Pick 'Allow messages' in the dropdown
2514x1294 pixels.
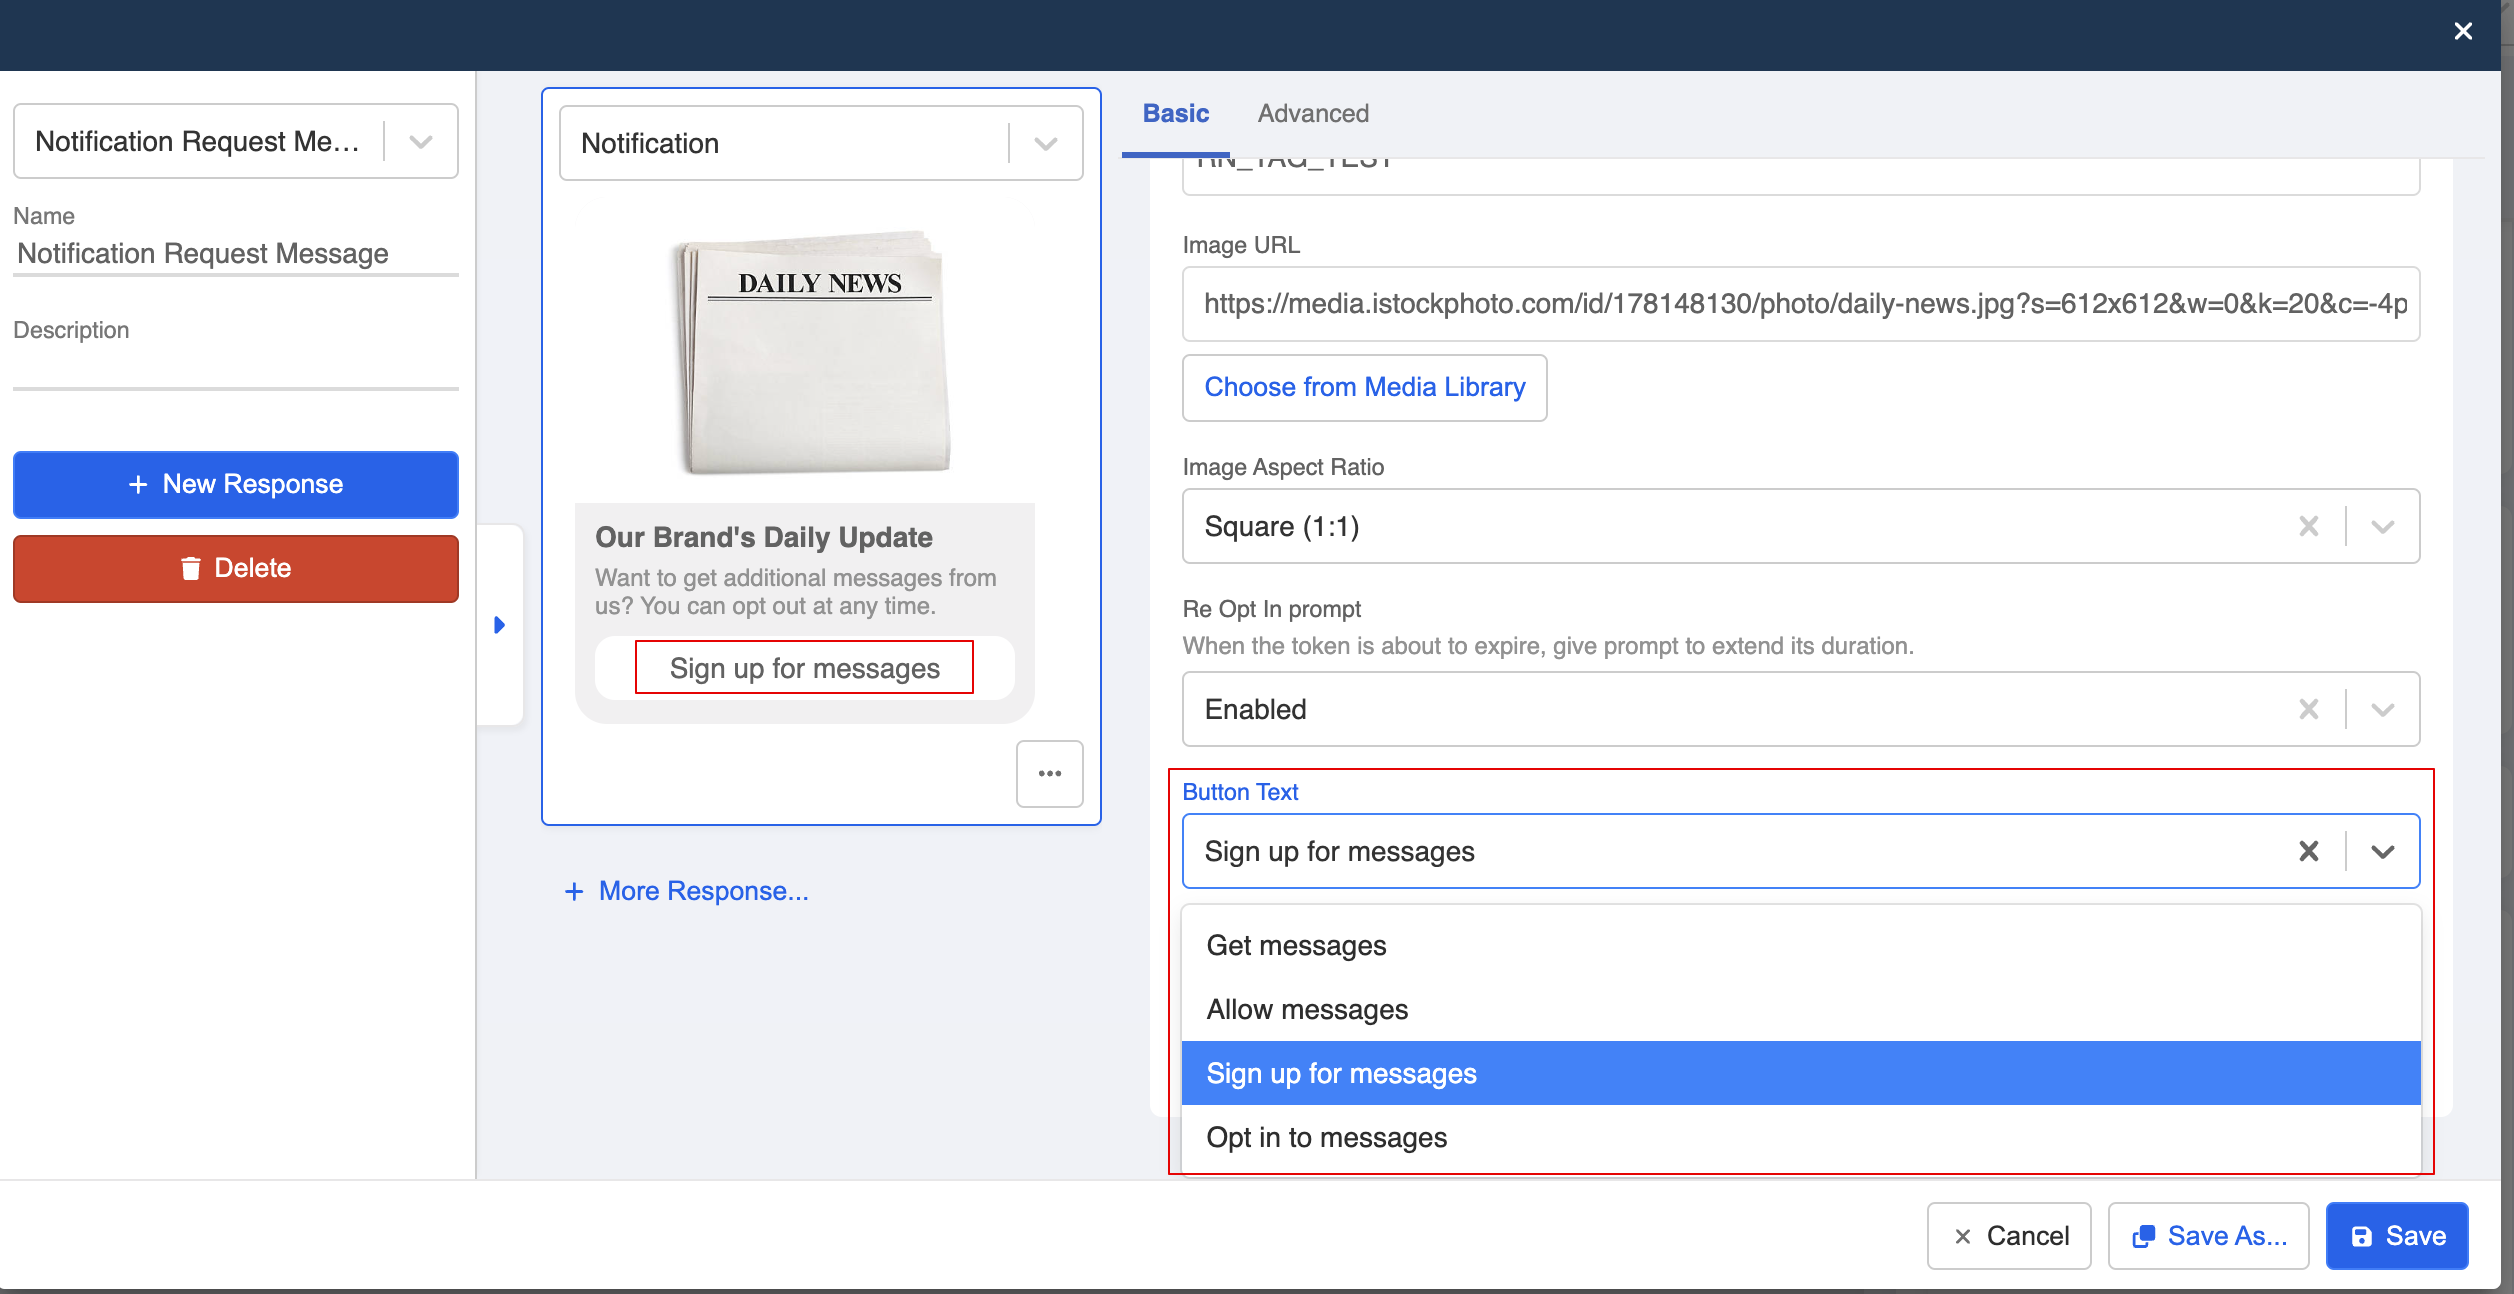click(1306, 1009)
